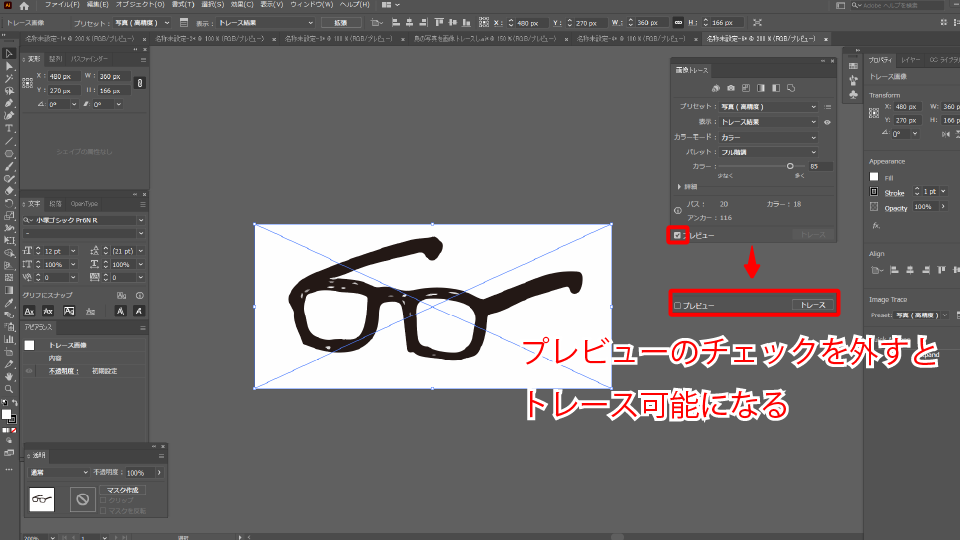Open 表示 dropdown in Image Trace panel
The image size is (960, 540).
(x=768, y=122)
